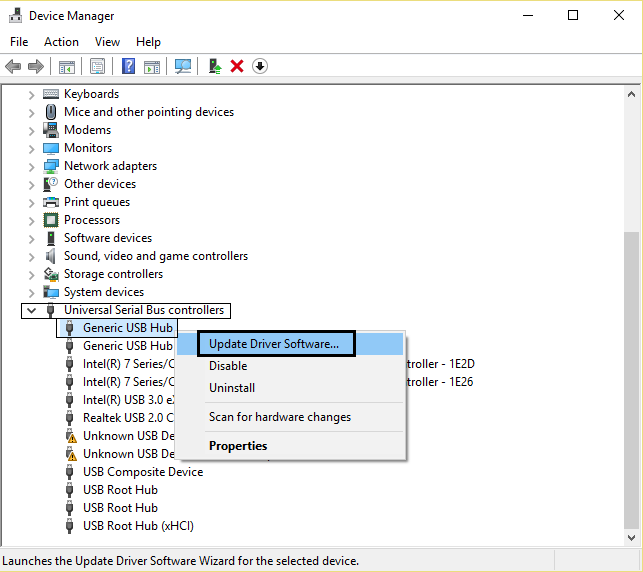Click the Update Driver Software toolbar icon
Screen dimensions: 643x572
(x=214, y=66)
